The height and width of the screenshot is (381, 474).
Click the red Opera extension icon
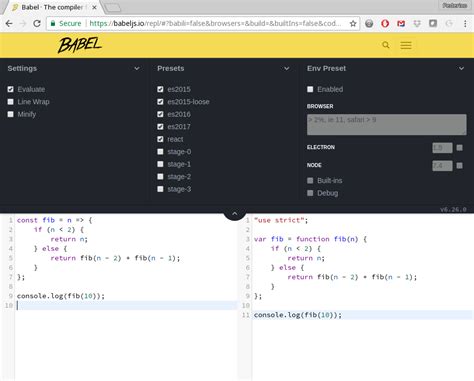385,23
